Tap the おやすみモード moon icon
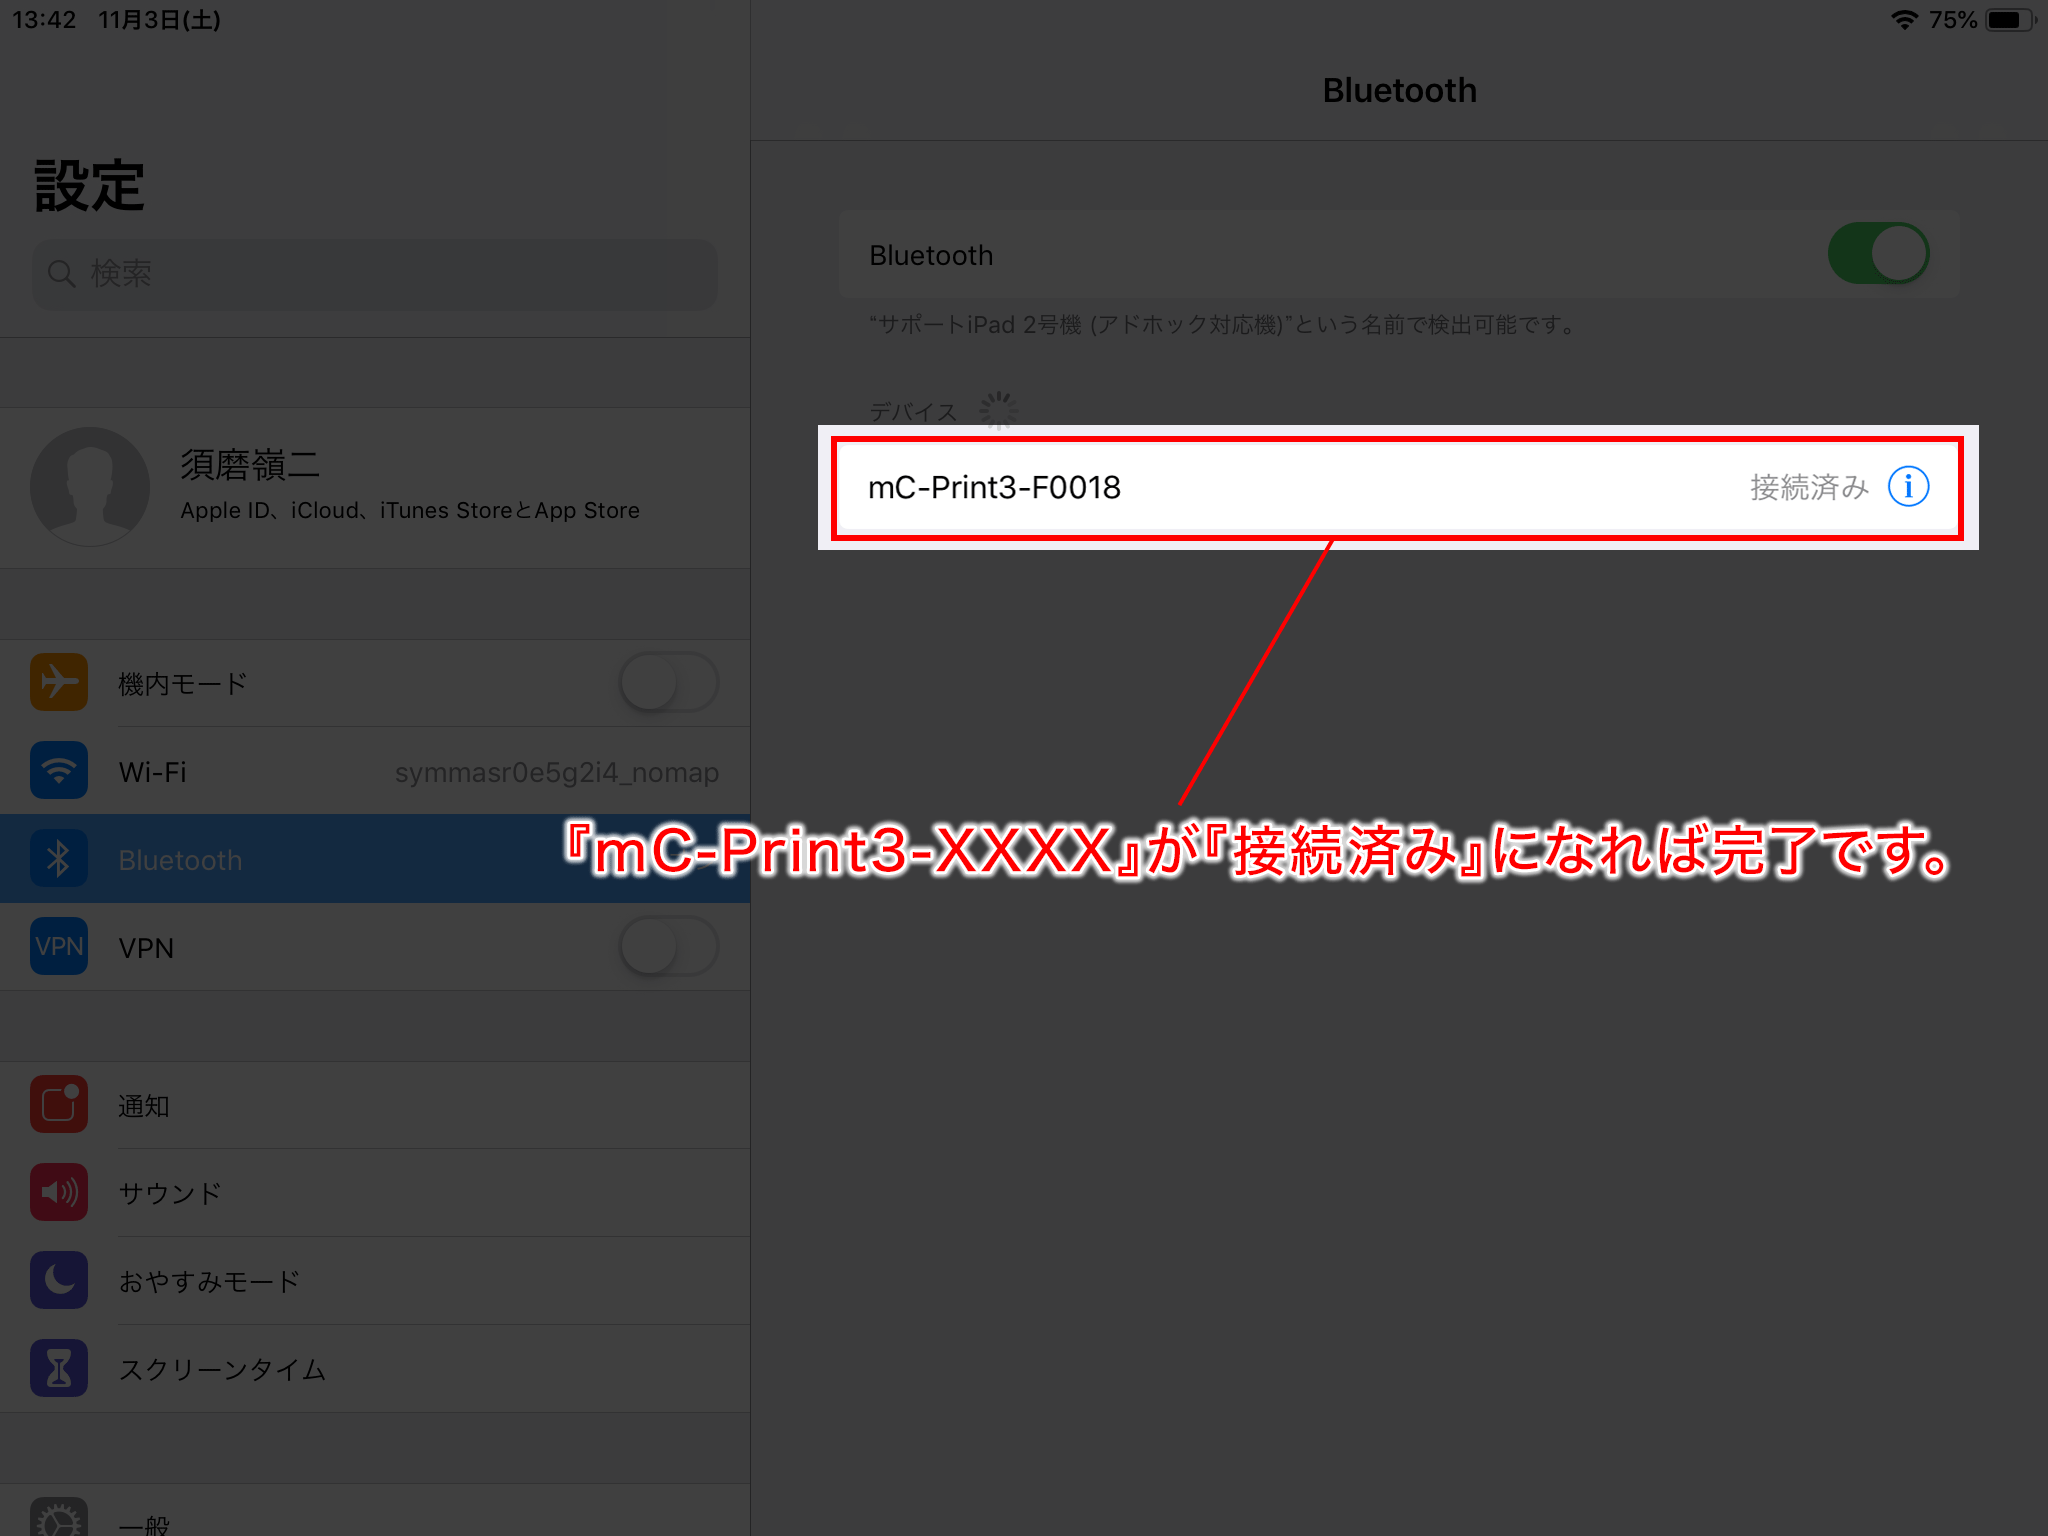This screenshot has height=1536, width=2048. click(x=59, y=1280)
